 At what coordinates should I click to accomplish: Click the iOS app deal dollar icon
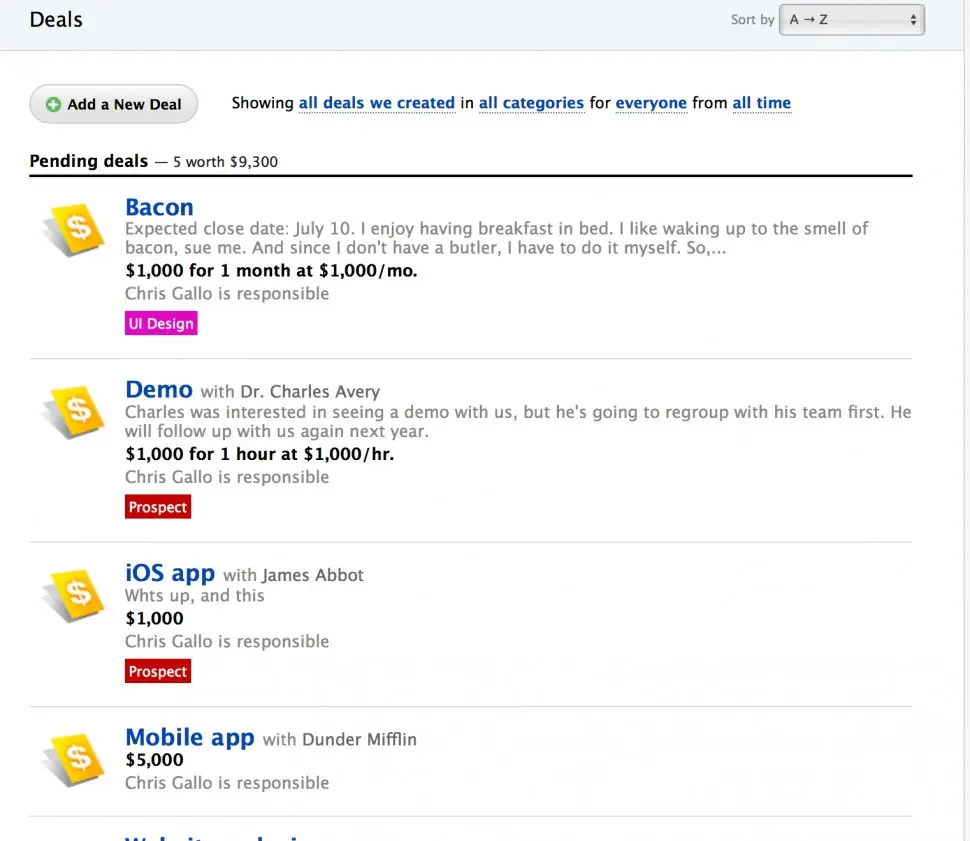tap(74, 594)
